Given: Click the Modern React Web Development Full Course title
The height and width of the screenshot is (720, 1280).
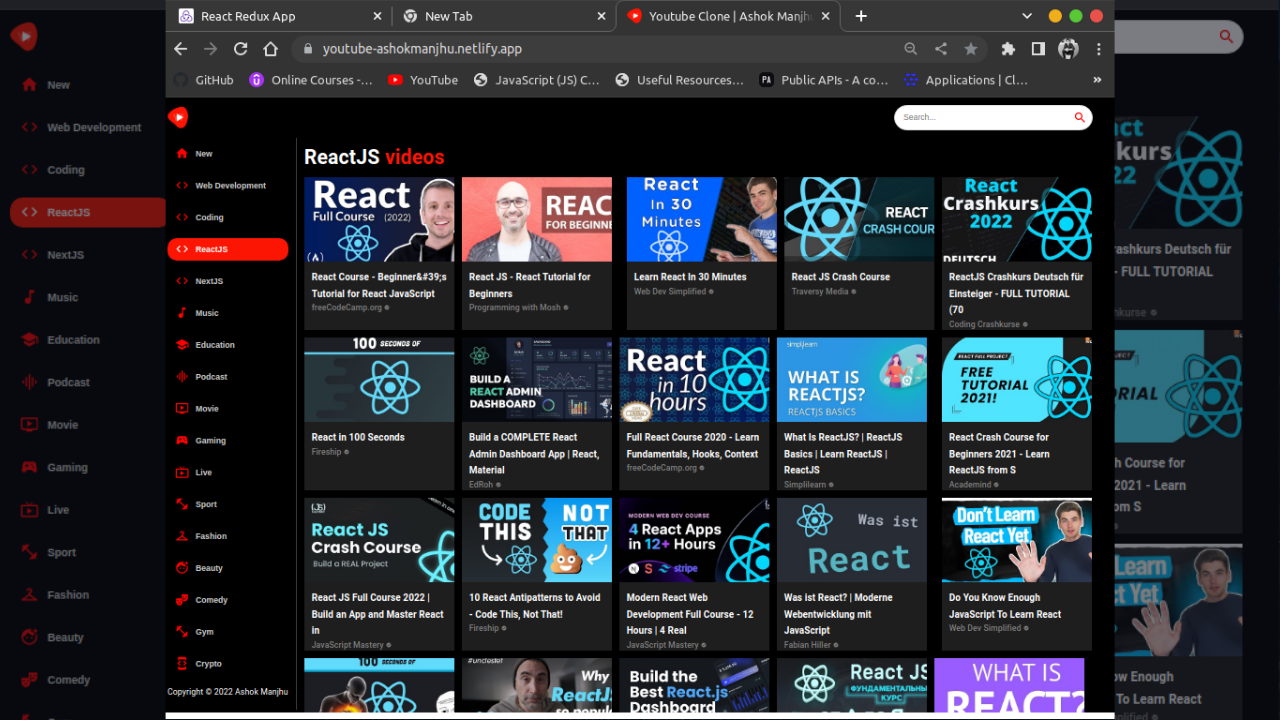Looking at the screenshot, I should 691,614.
